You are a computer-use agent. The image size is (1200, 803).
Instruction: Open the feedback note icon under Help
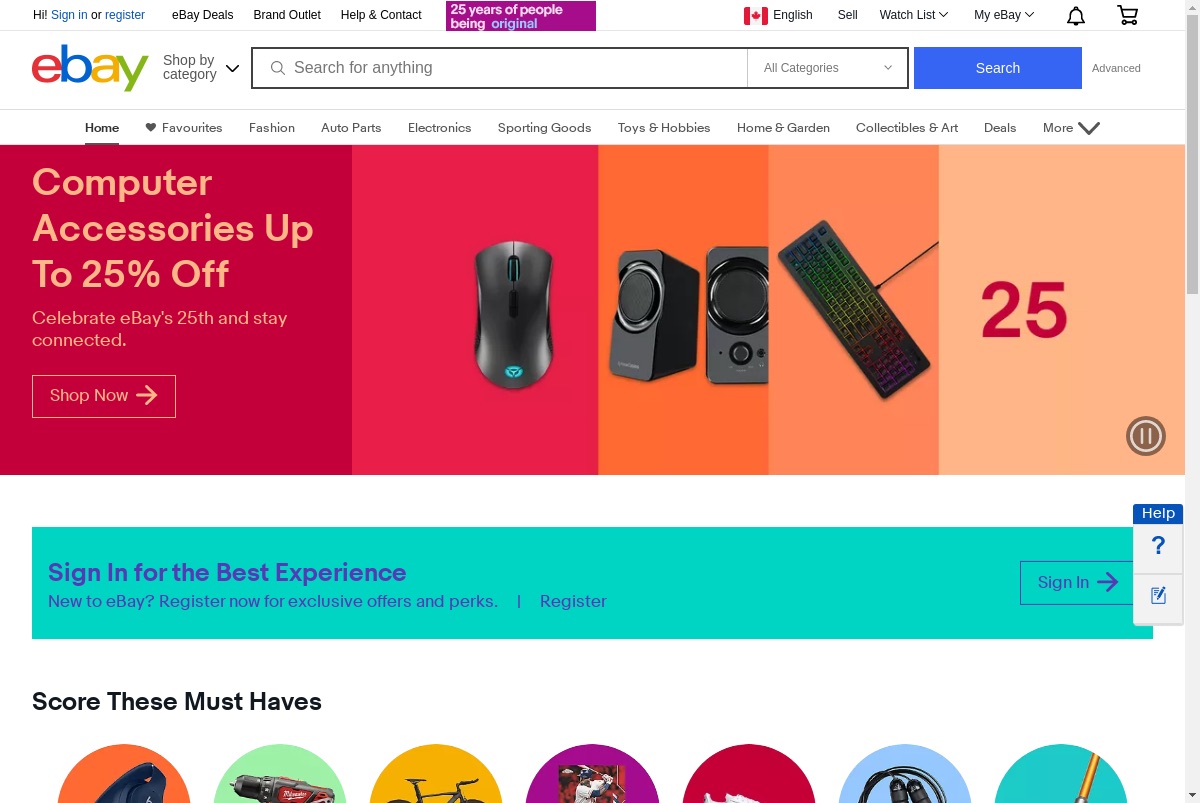(1158, 596)
